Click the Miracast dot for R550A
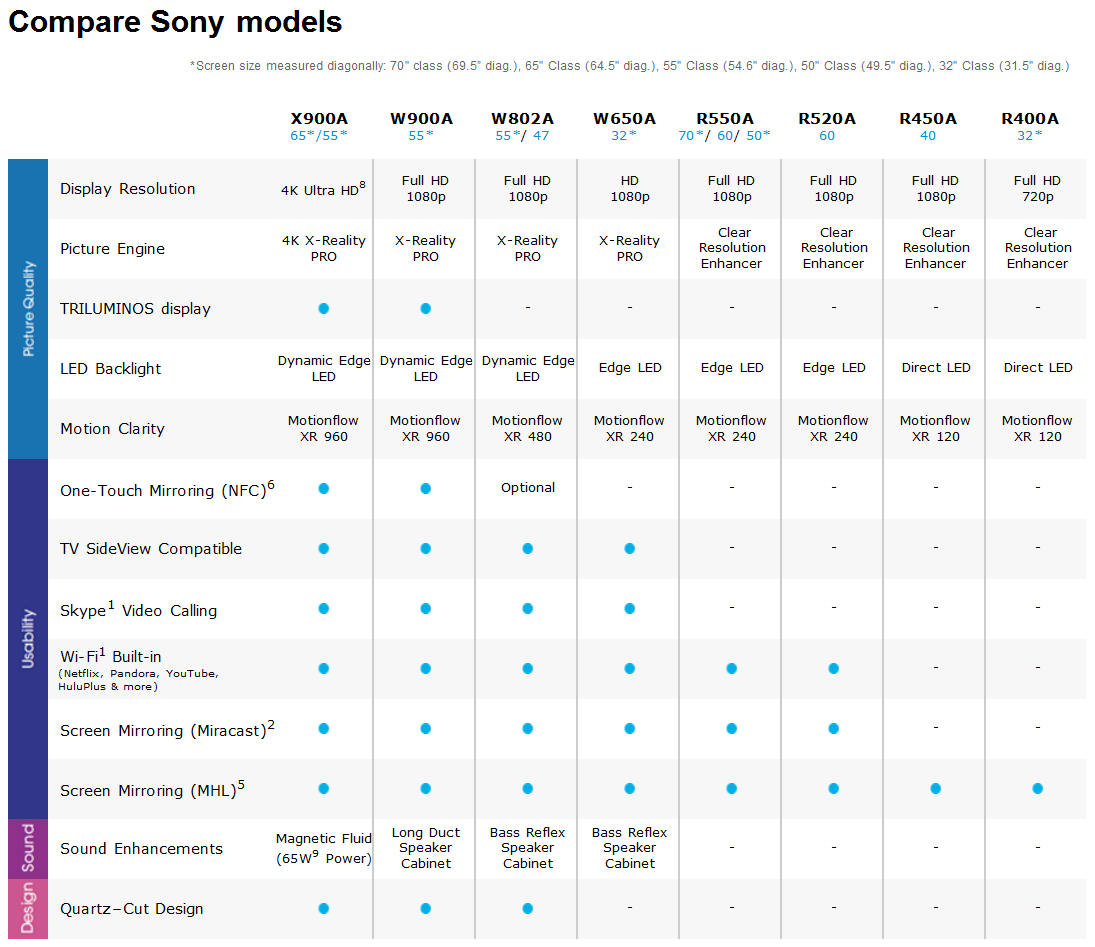This screenshot has height=947, width=1095. pyautogui.click(x=731, y=728)
